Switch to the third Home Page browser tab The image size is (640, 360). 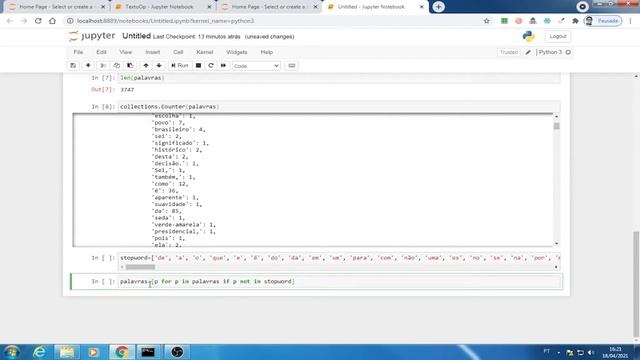tap(269, 7)
